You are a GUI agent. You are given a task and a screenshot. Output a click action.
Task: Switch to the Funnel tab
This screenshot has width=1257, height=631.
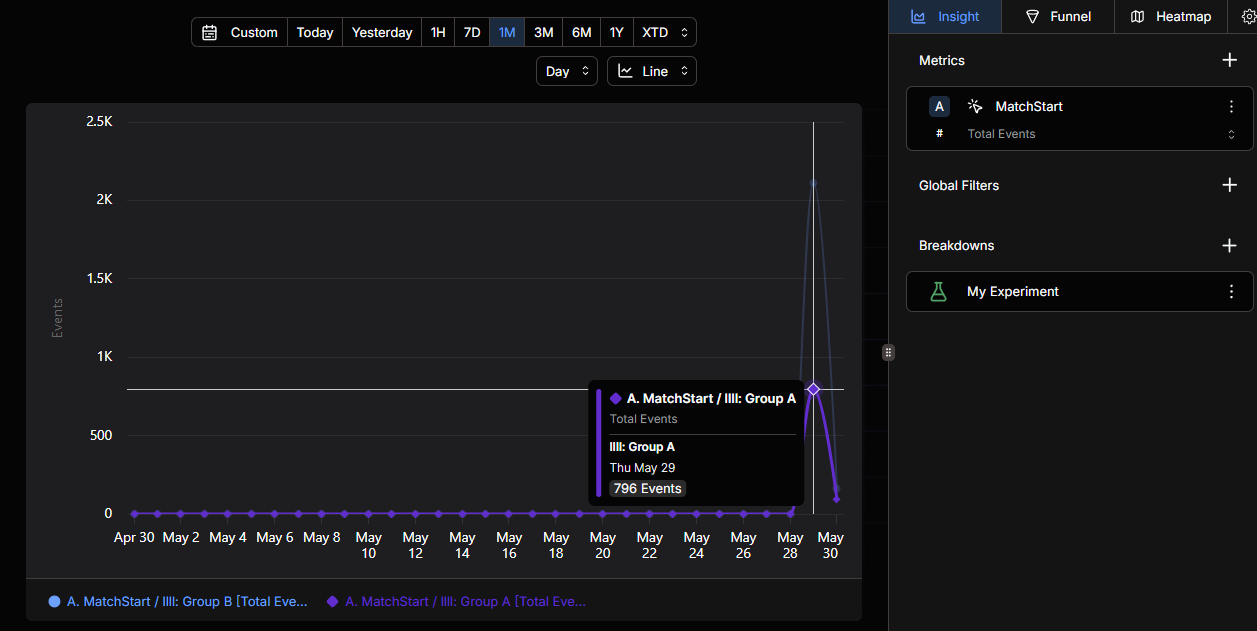pos(1059,16)
